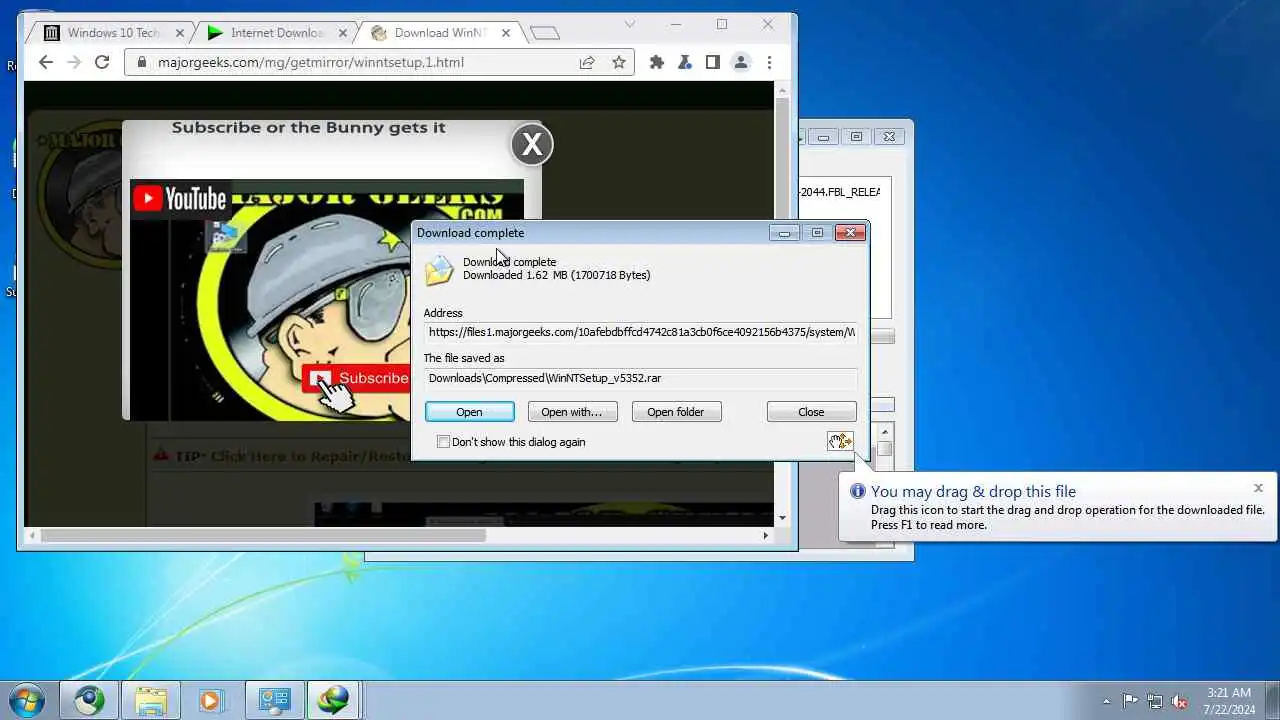This screenshot has height=720, width=1280.
Task: Click the flask labs icon in Chrome toolbar
Action: (x=685, y=62)
